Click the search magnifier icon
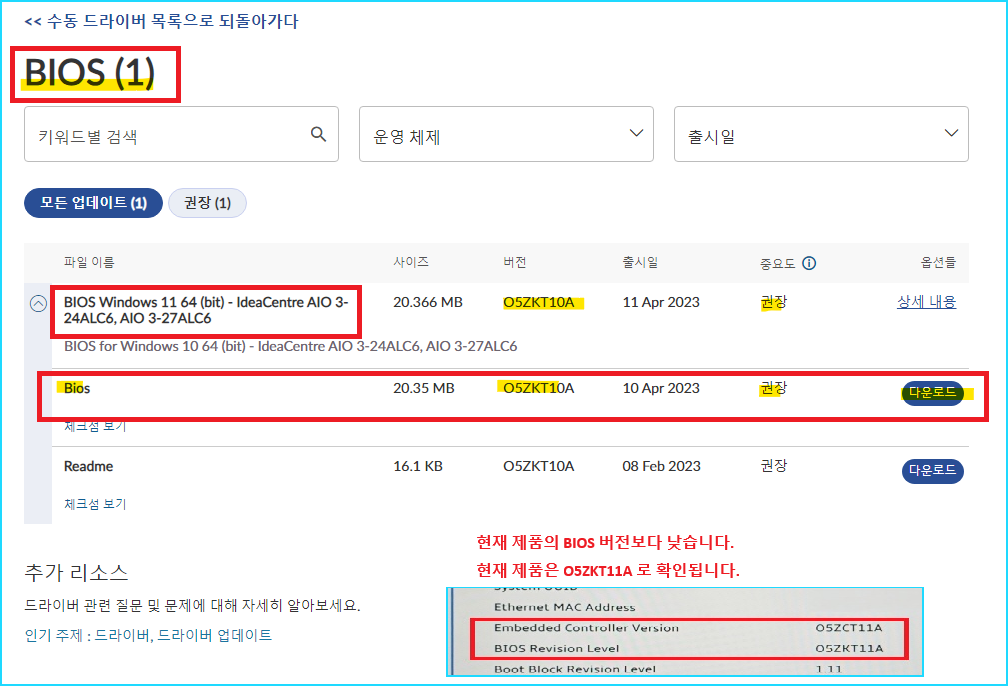Screen dimensions: 1008x686 (x=318, y=134)
